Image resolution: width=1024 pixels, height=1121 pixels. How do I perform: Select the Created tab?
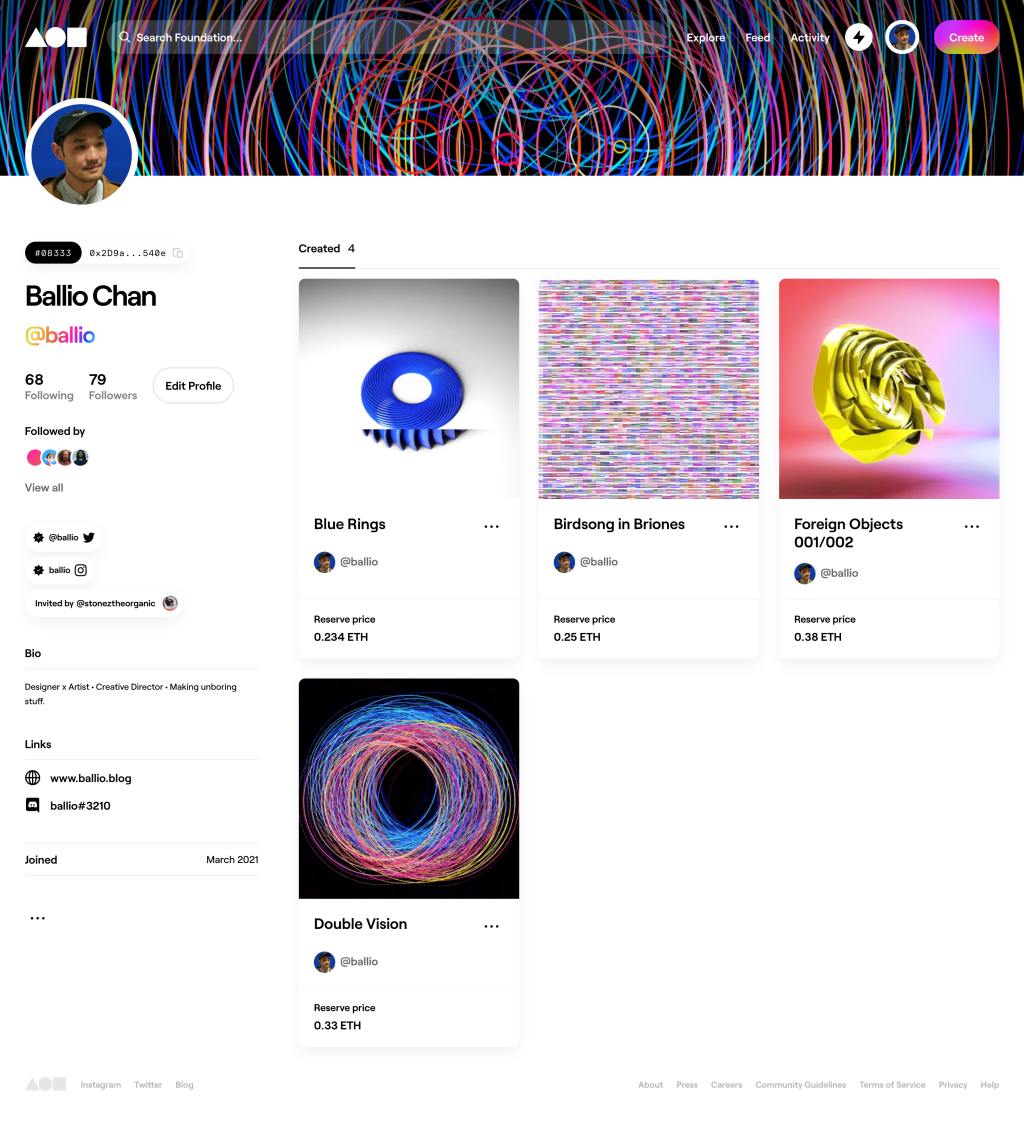[x=327, y=249]
